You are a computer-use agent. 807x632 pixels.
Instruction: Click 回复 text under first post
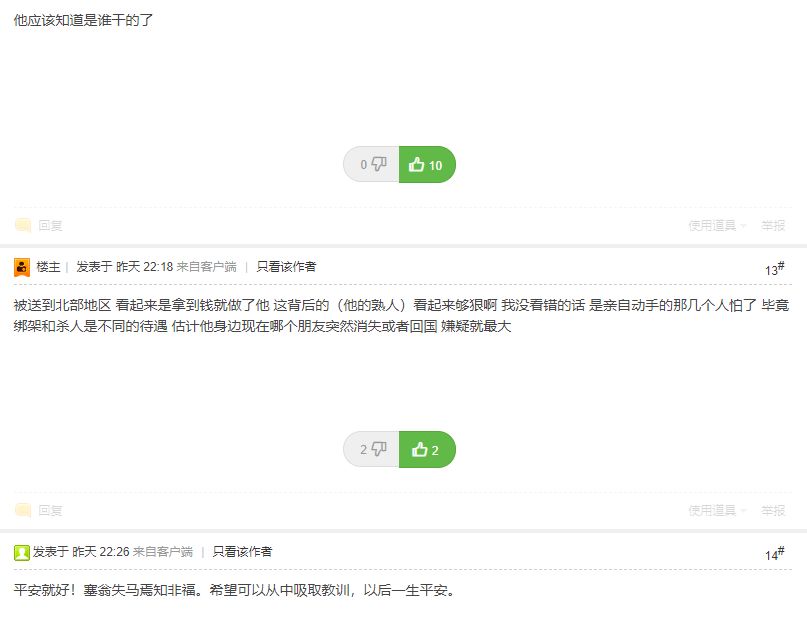click(50, 225)
